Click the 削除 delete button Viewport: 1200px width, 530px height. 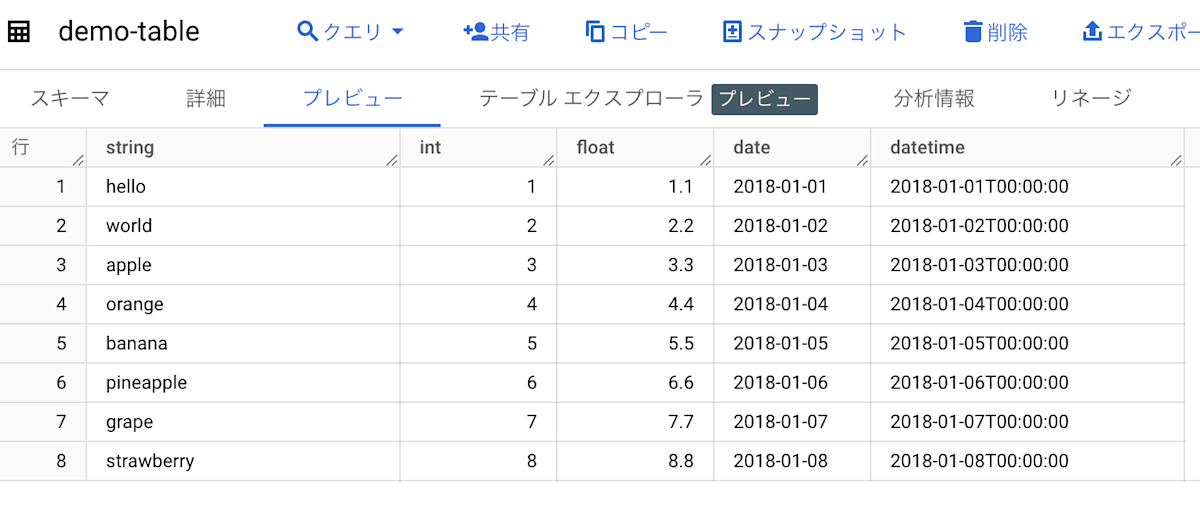point(995,32)
